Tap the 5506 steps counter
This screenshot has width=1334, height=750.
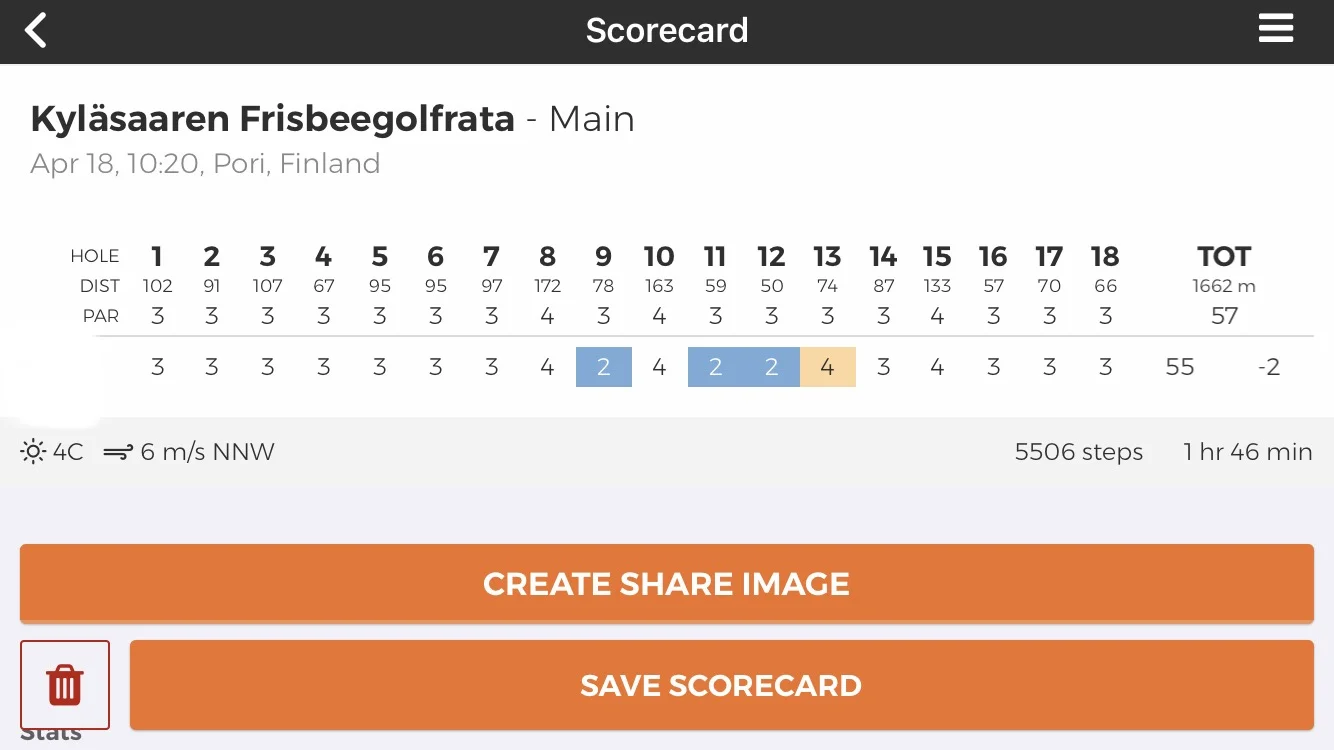pos(1078,452)
